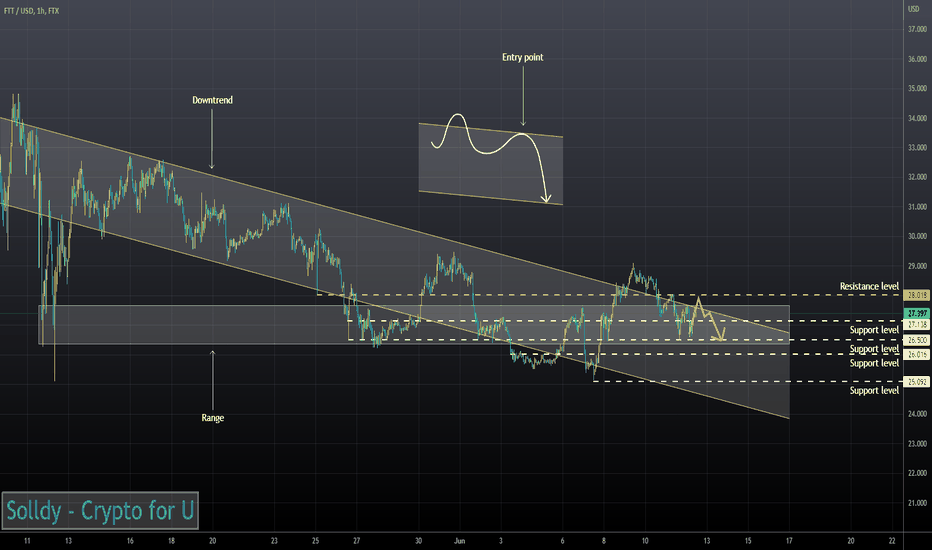
Task: Select date 6 on the time axis
Action: (x=562, y=541)
